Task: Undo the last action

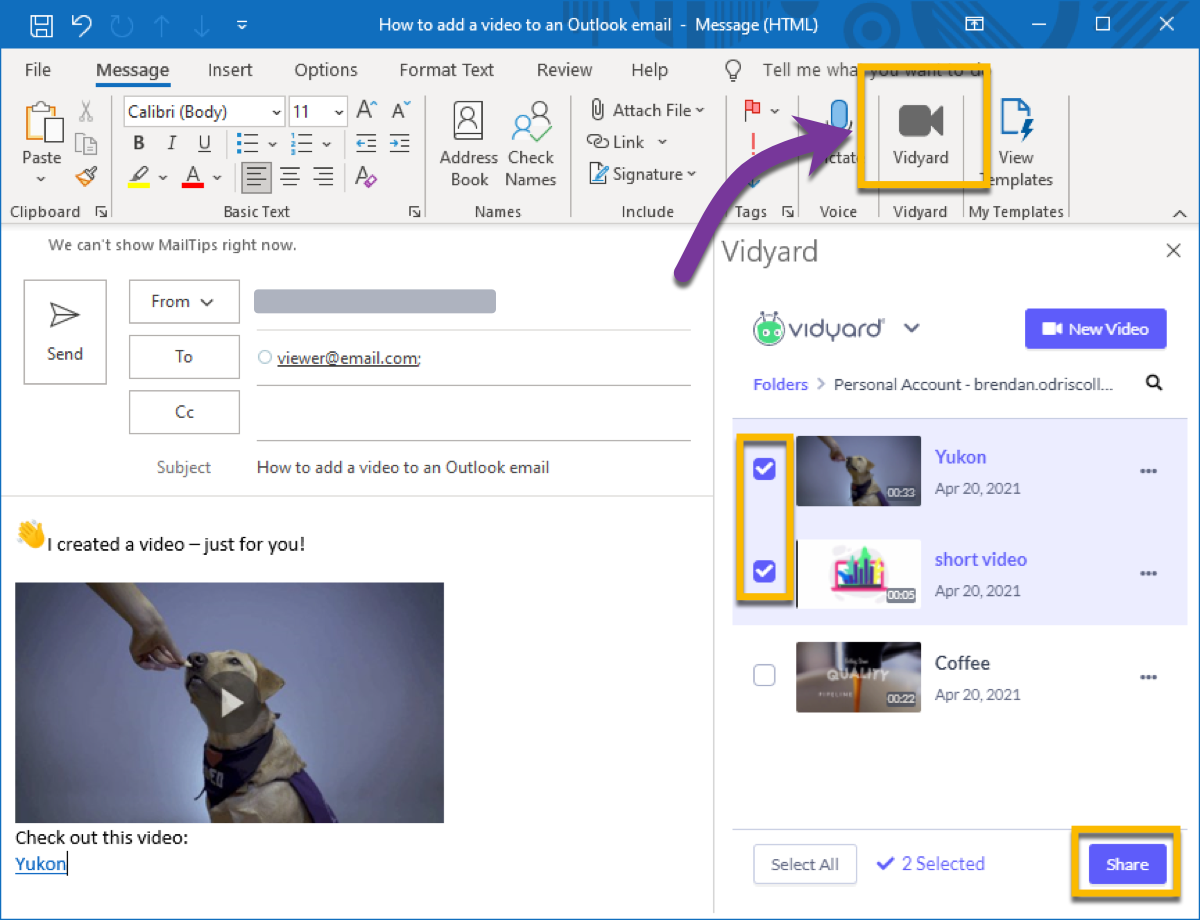Action: point(83,24)
